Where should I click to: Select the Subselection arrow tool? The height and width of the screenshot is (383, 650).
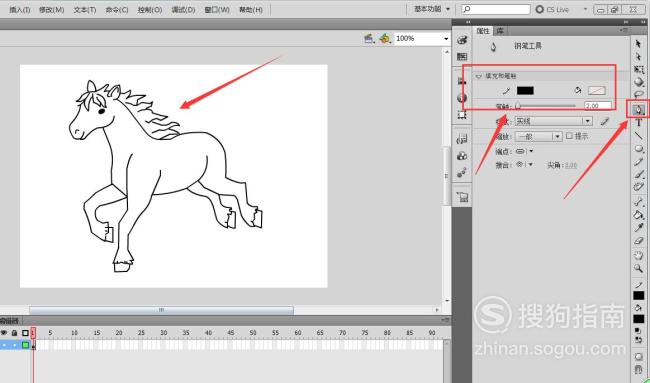638,56
